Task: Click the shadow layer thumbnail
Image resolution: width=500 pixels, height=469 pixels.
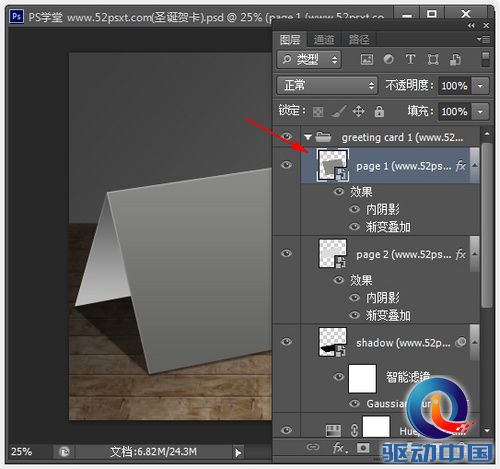Action: [x=333, y=342]
